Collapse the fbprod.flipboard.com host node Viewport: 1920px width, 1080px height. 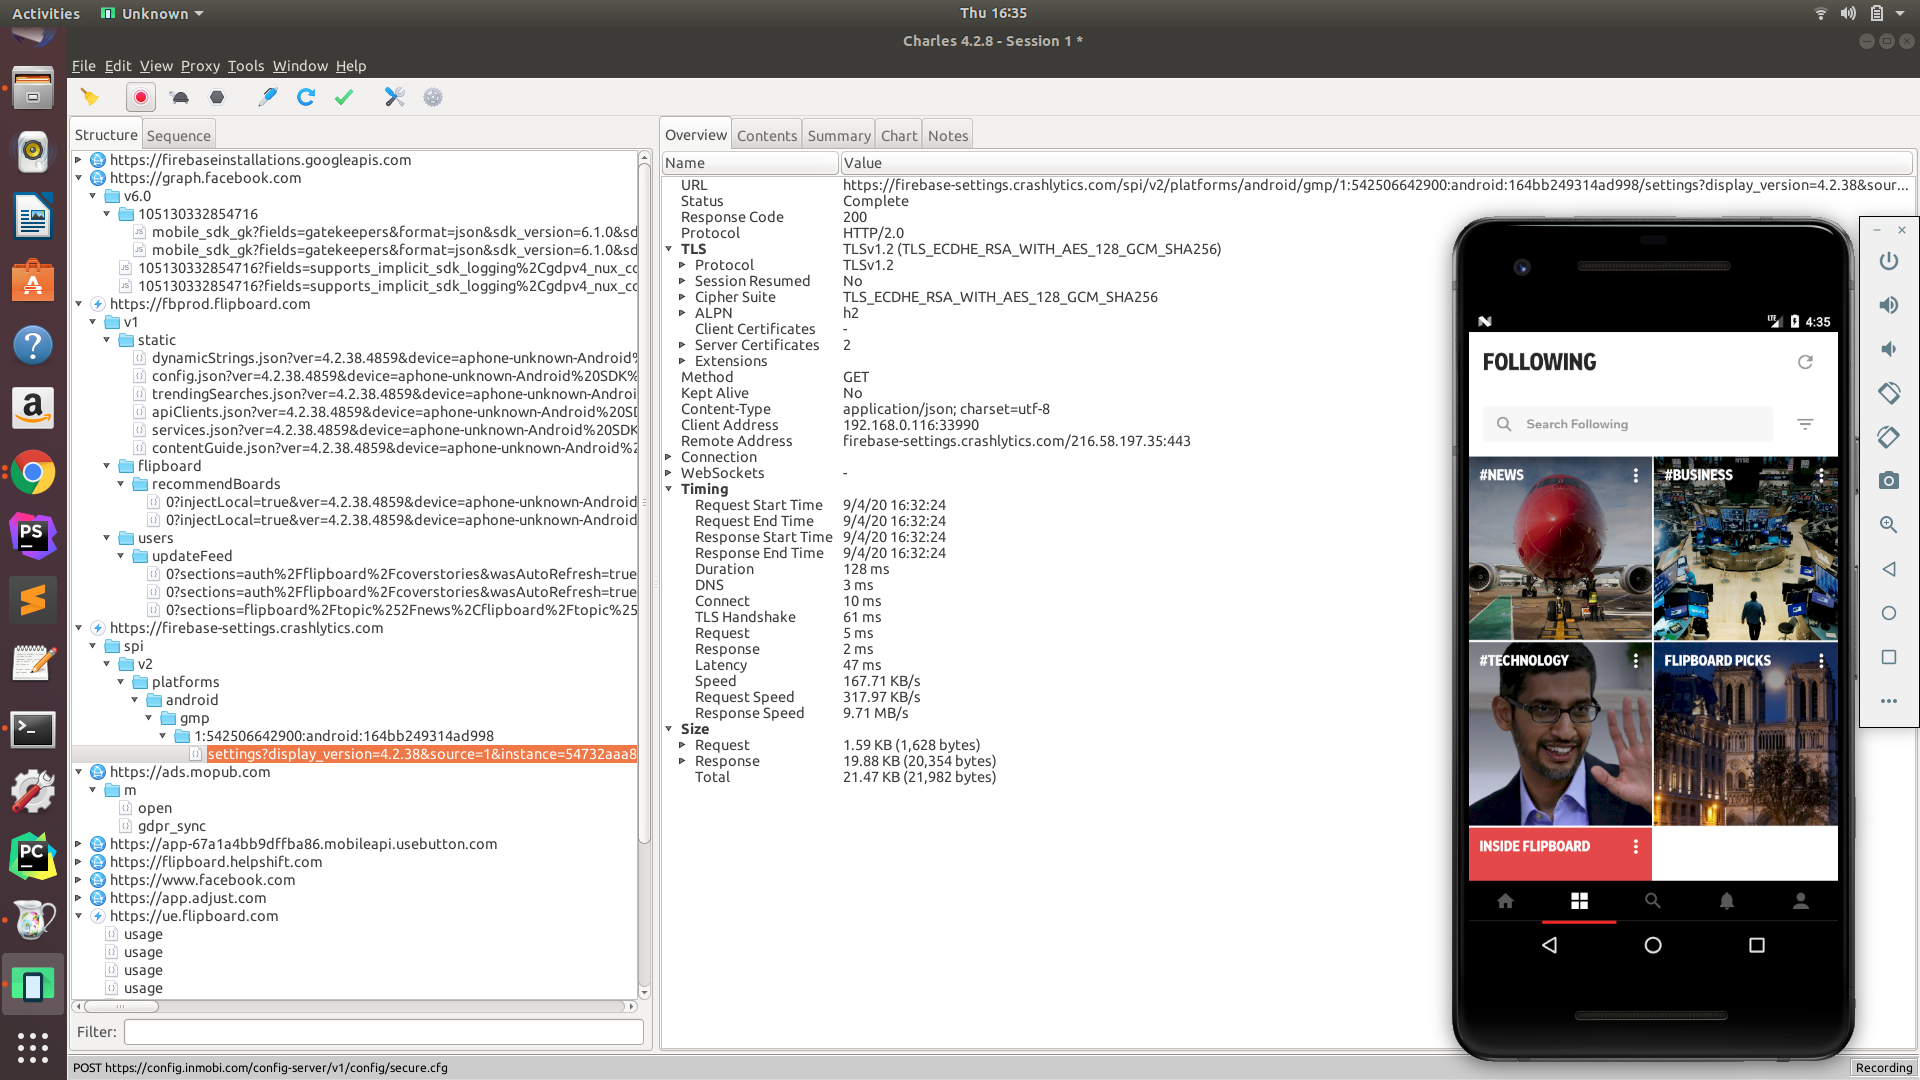pyautogui.click(x=79, y=304)
